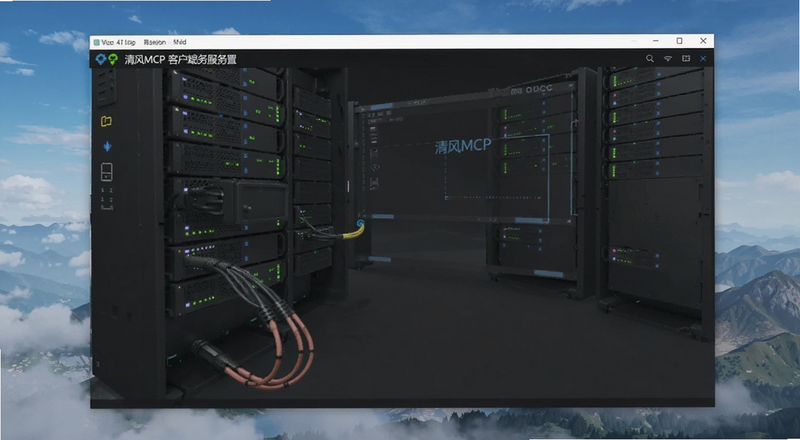
Task: Click the green badge icon beside the gear logo
Action: click(x=113, y=59)
